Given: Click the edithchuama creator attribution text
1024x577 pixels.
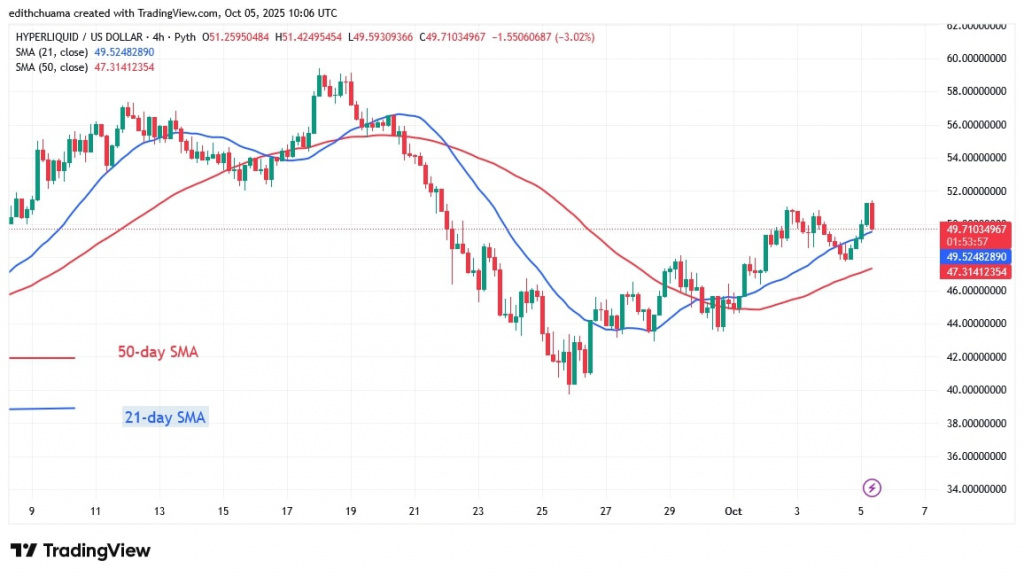Looking at the screenshot, I should tap(41, 13).
